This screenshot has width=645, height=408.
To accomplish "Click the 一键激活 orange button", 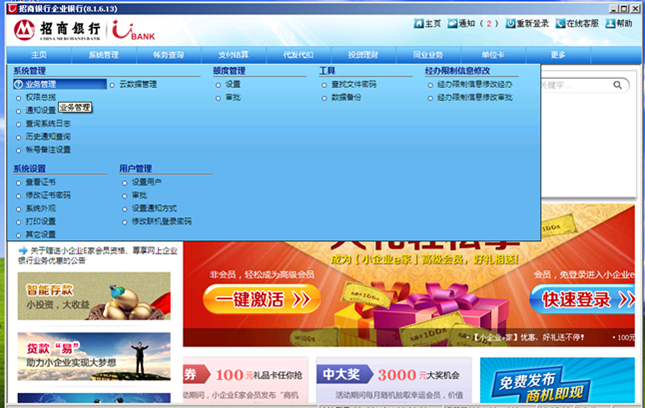I will pos(262,299).
